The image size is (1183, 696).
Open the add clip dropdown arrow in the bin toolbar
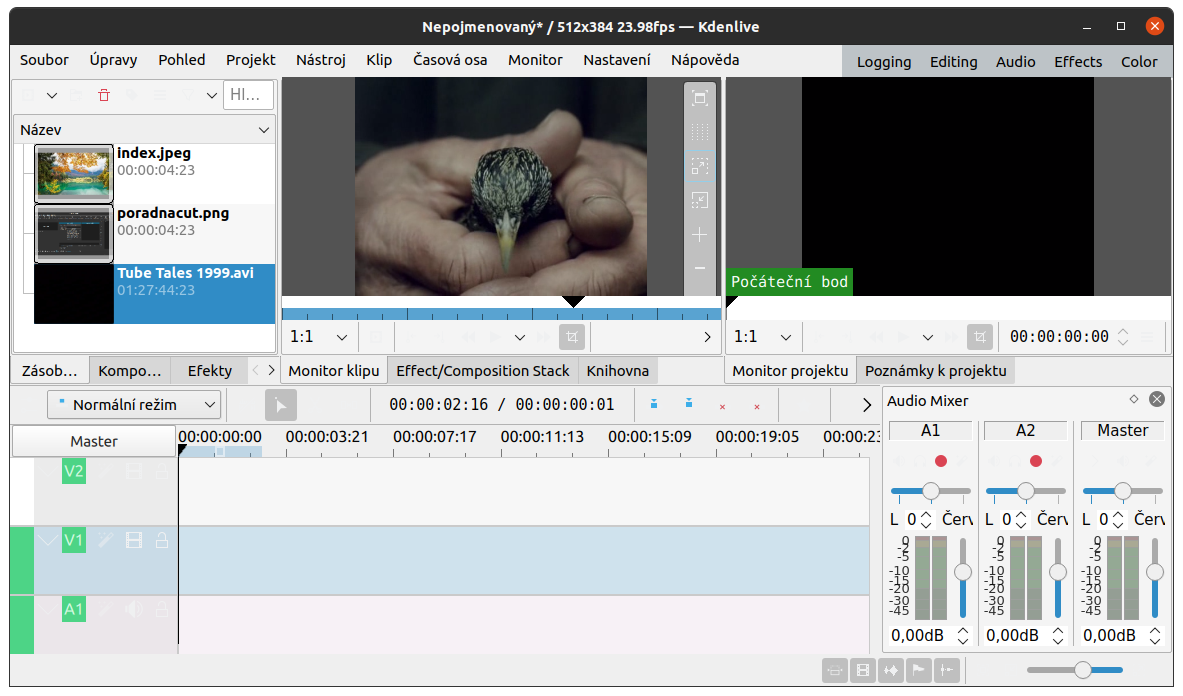pyautogui.click(x=52, y=95)
